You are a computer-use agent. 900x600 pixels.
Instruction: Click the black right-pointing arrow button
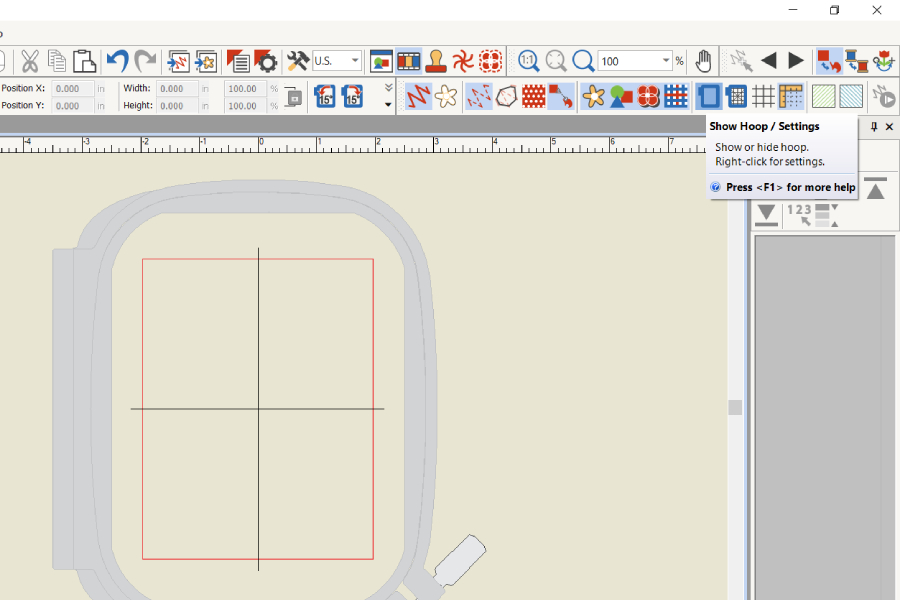796,61
